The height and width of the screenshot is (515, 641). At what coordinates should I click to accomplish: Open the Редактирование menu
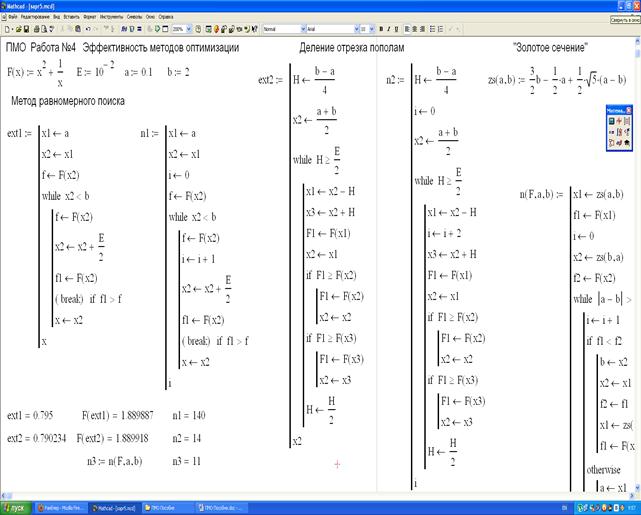(35, 17)
